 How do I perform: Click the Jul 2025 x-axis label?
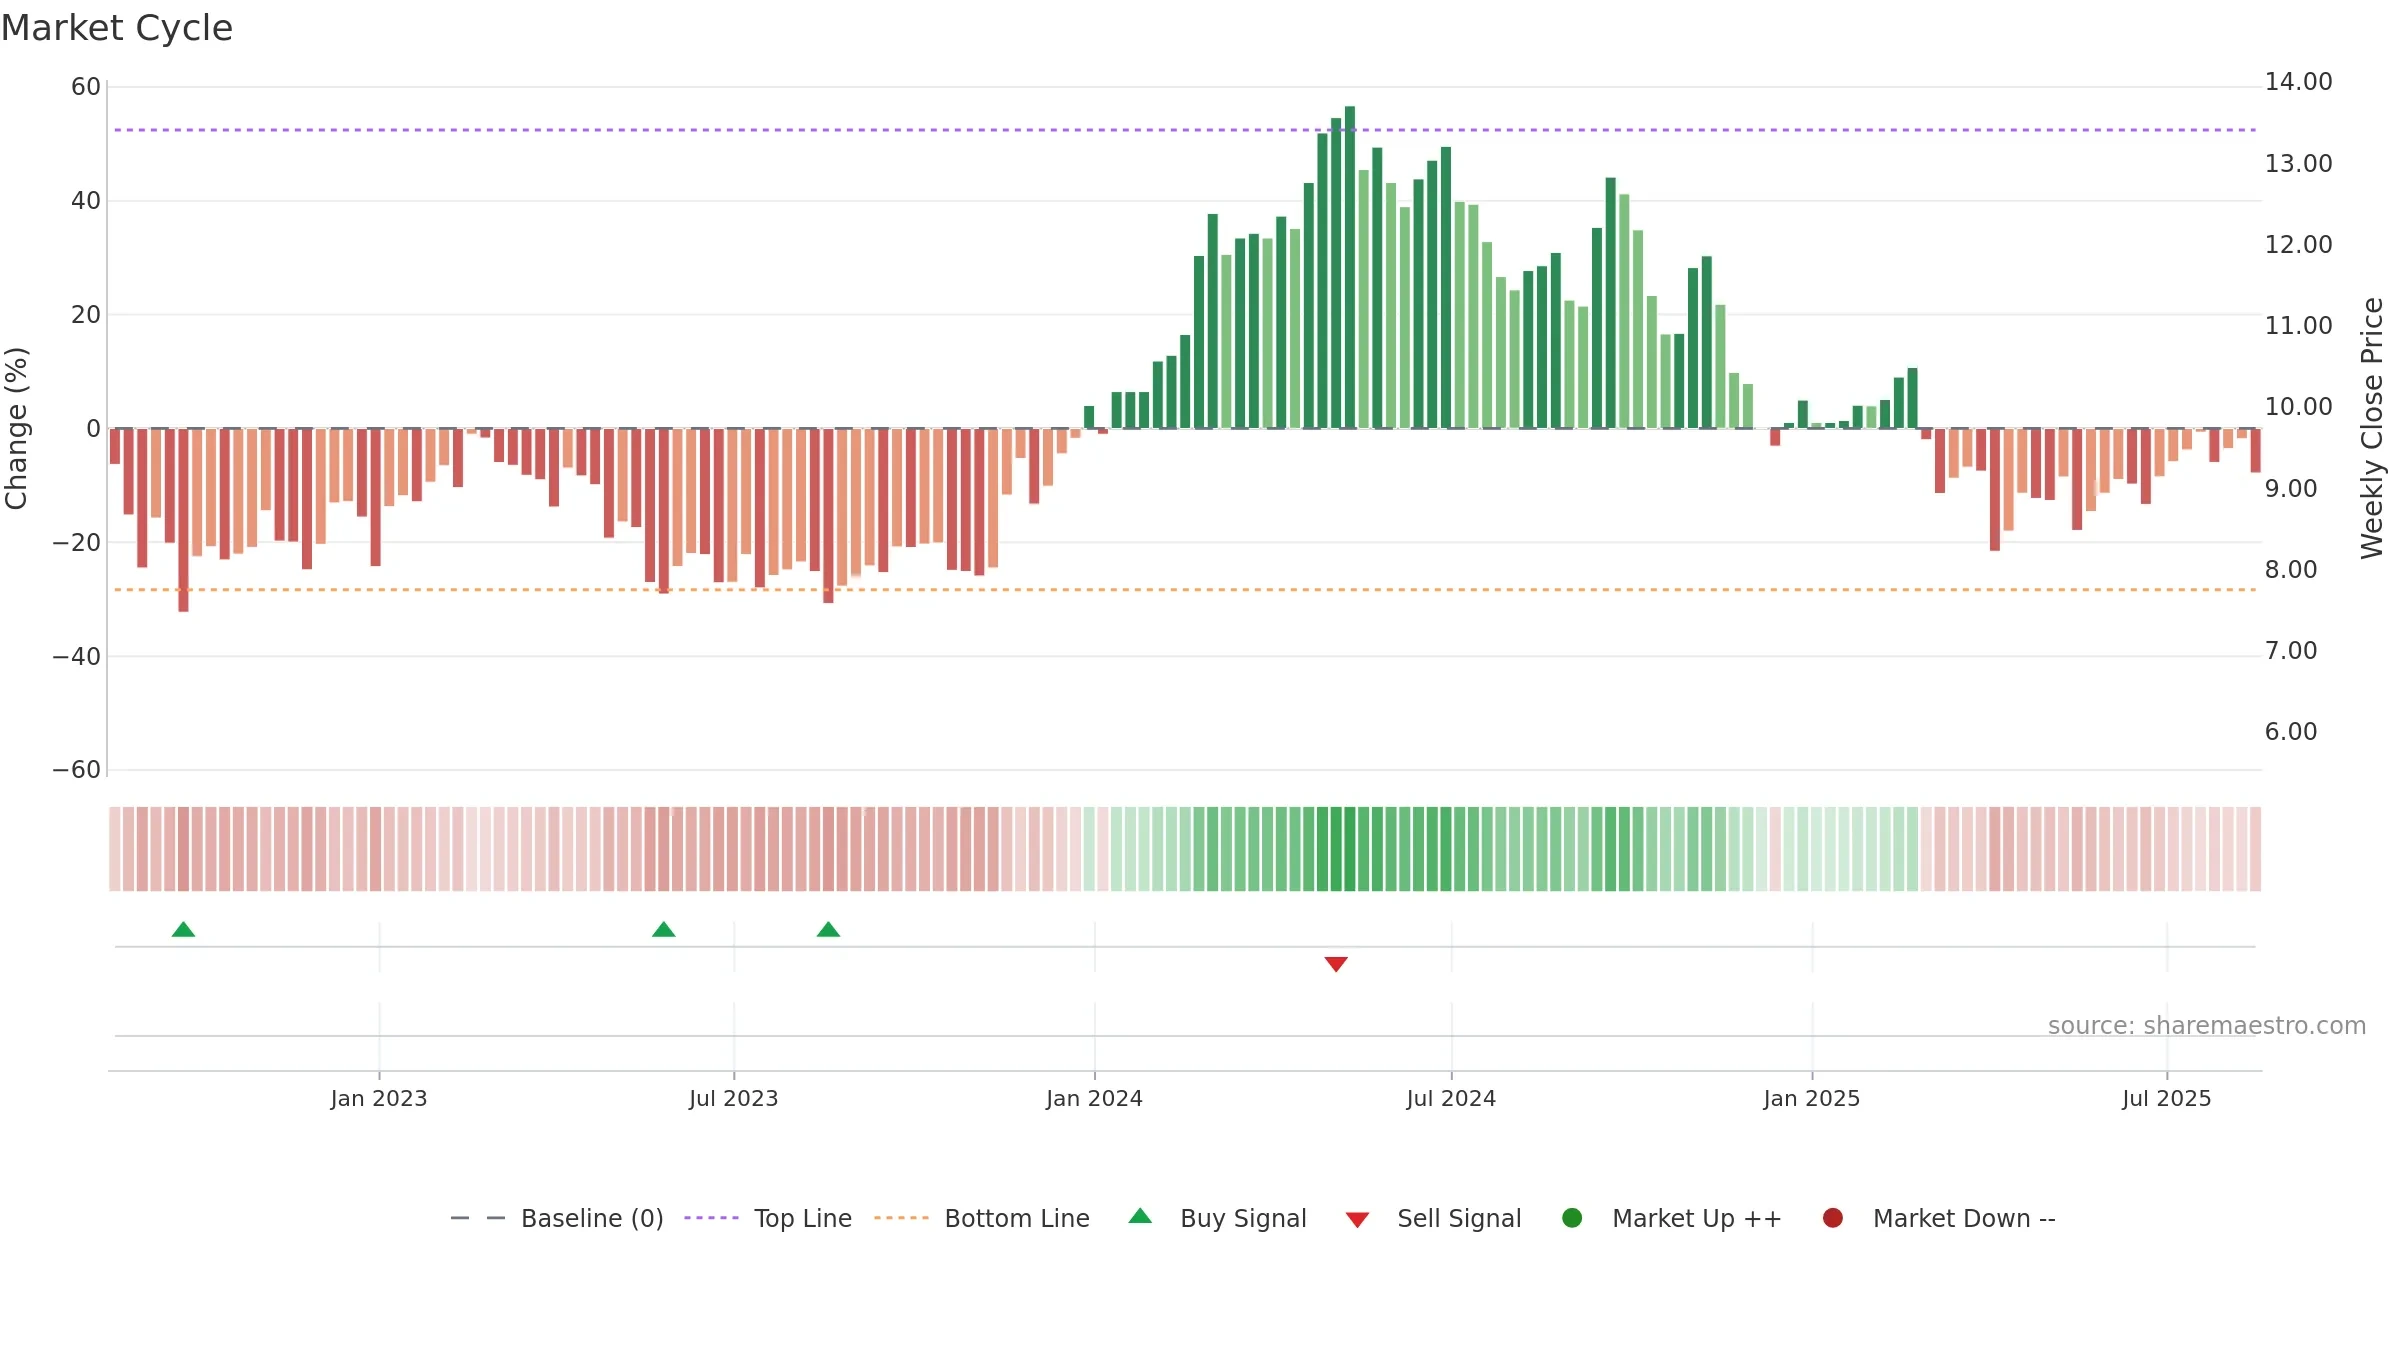pyautogui.click(x=2167, y=1099)
